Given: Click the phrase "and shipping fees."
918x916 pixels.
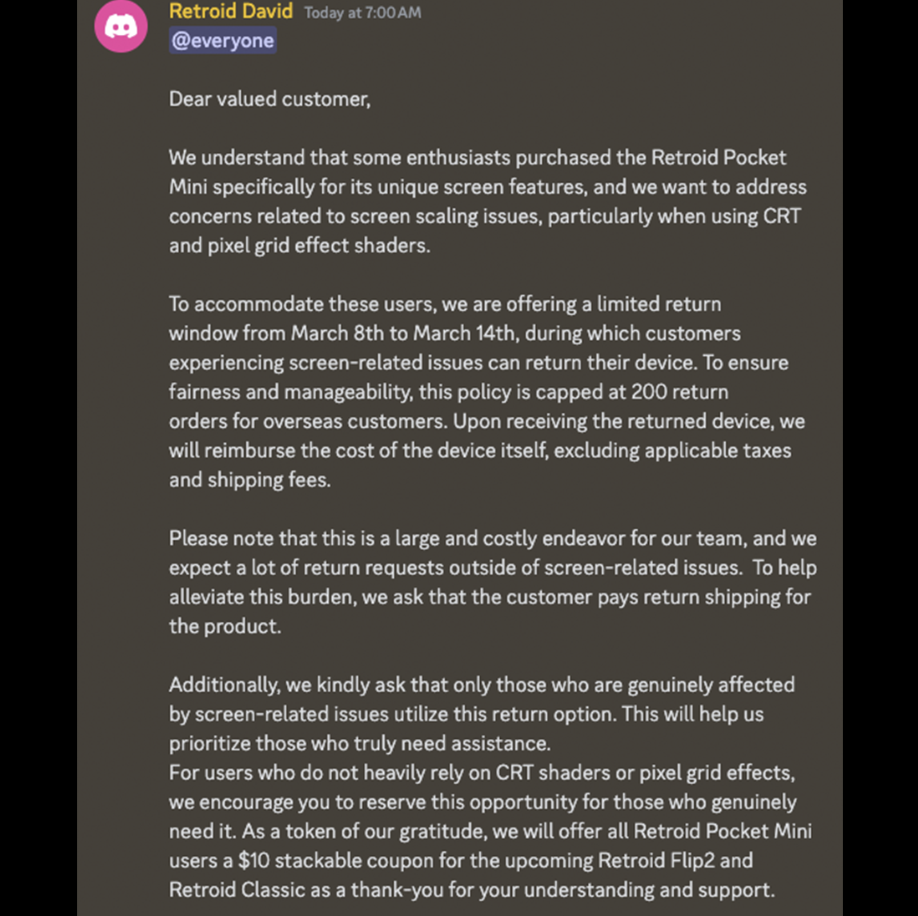Looking at the screenshot, I should [x=249, y=480].
